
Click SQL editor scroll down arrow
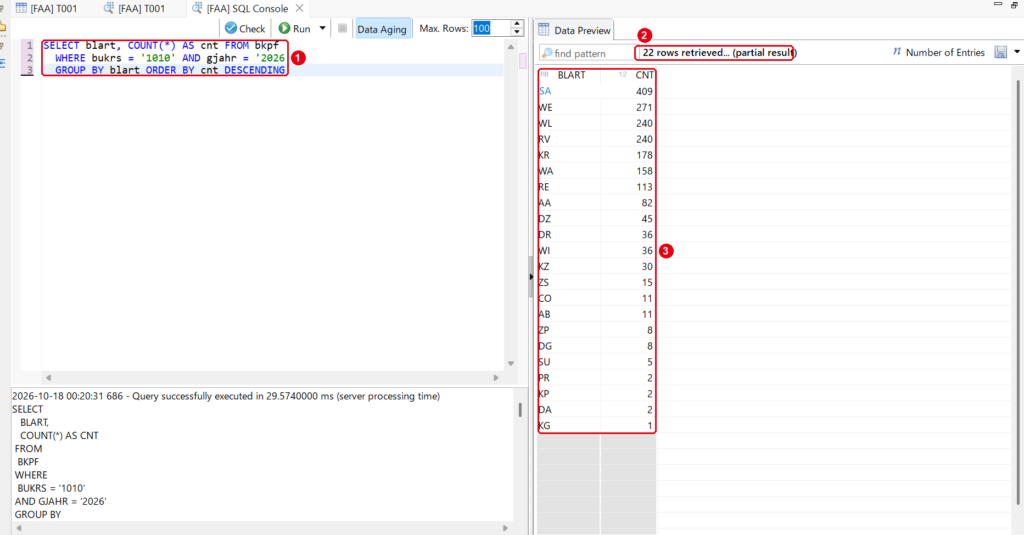tap(511, 363)
